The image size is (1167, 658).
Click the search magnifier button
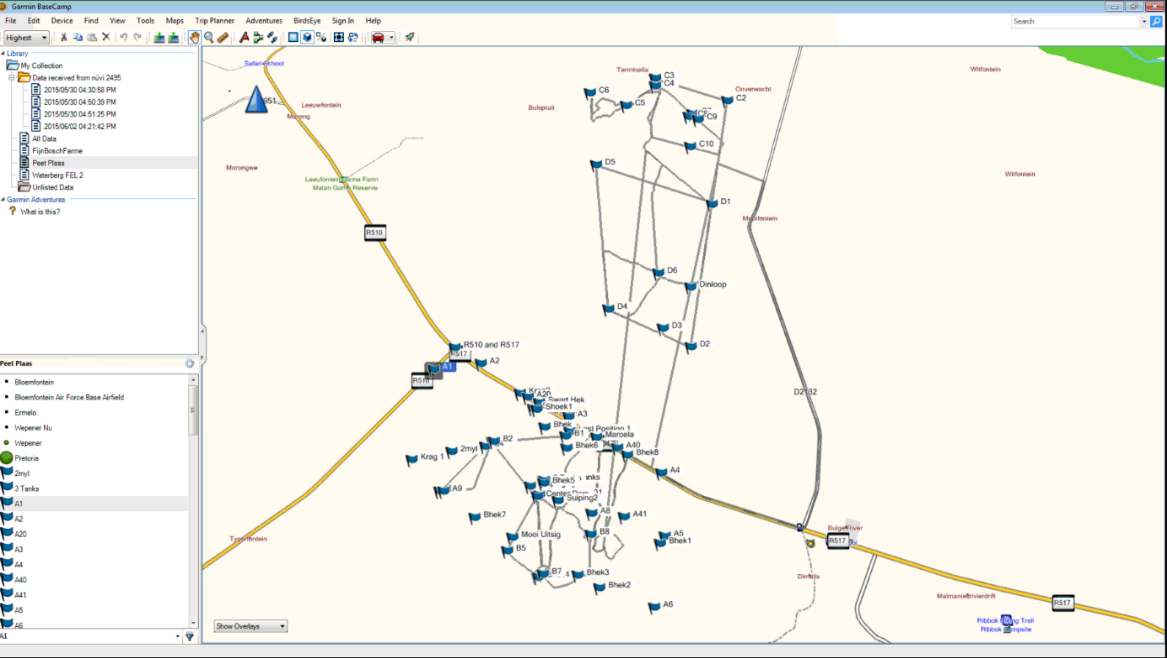click(x=1156, y=22)
